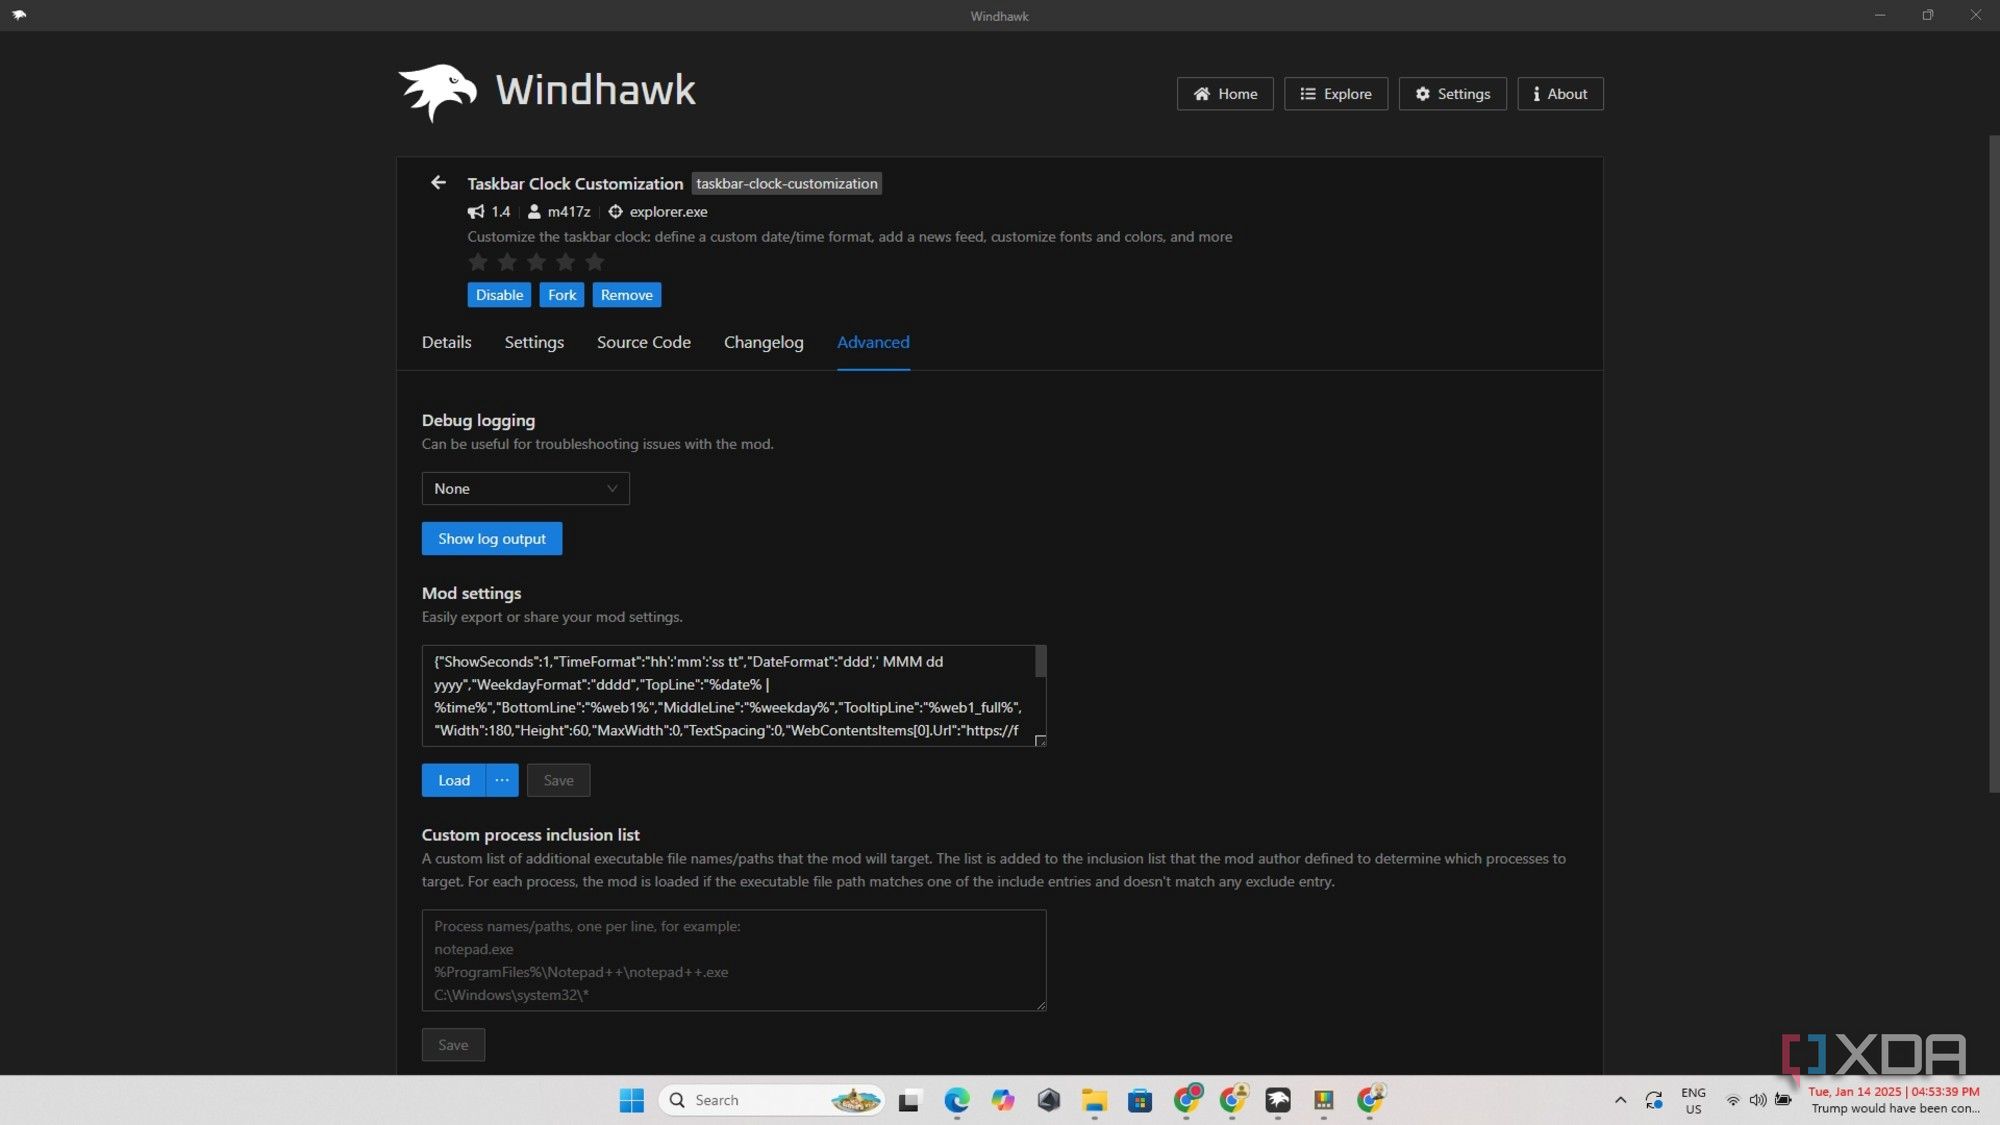Open Debug logging dropdown set to None

pyautogui.click(x=525, y=489)
